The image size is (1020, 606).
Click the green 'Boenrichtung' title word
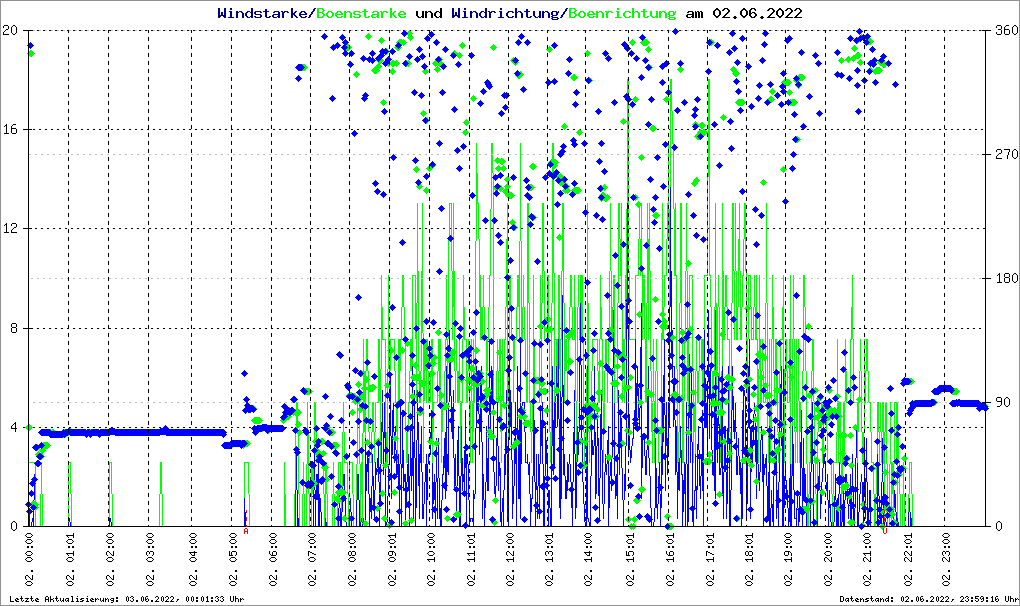tap(622, 13)
